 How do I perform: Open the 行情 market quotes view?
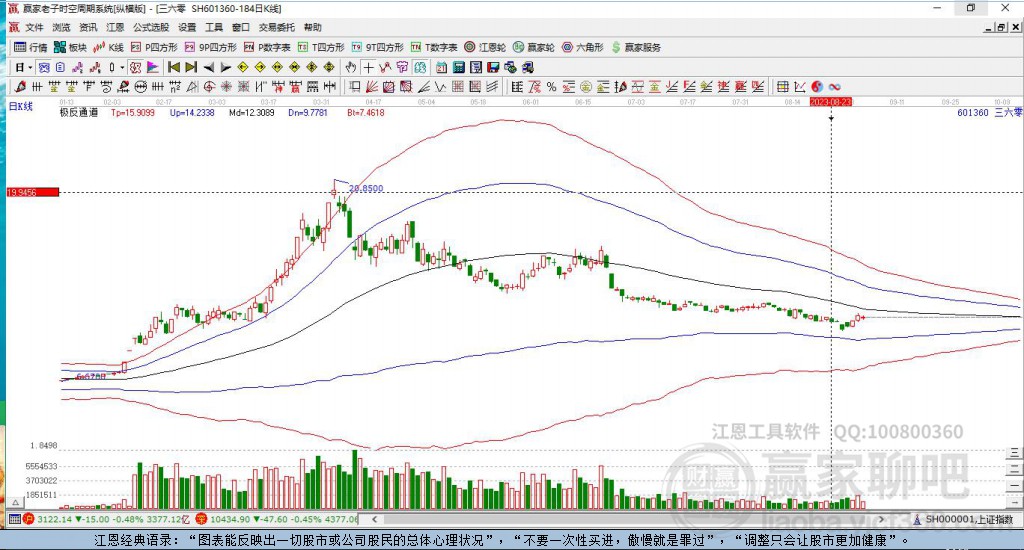[x=31, y=47]
